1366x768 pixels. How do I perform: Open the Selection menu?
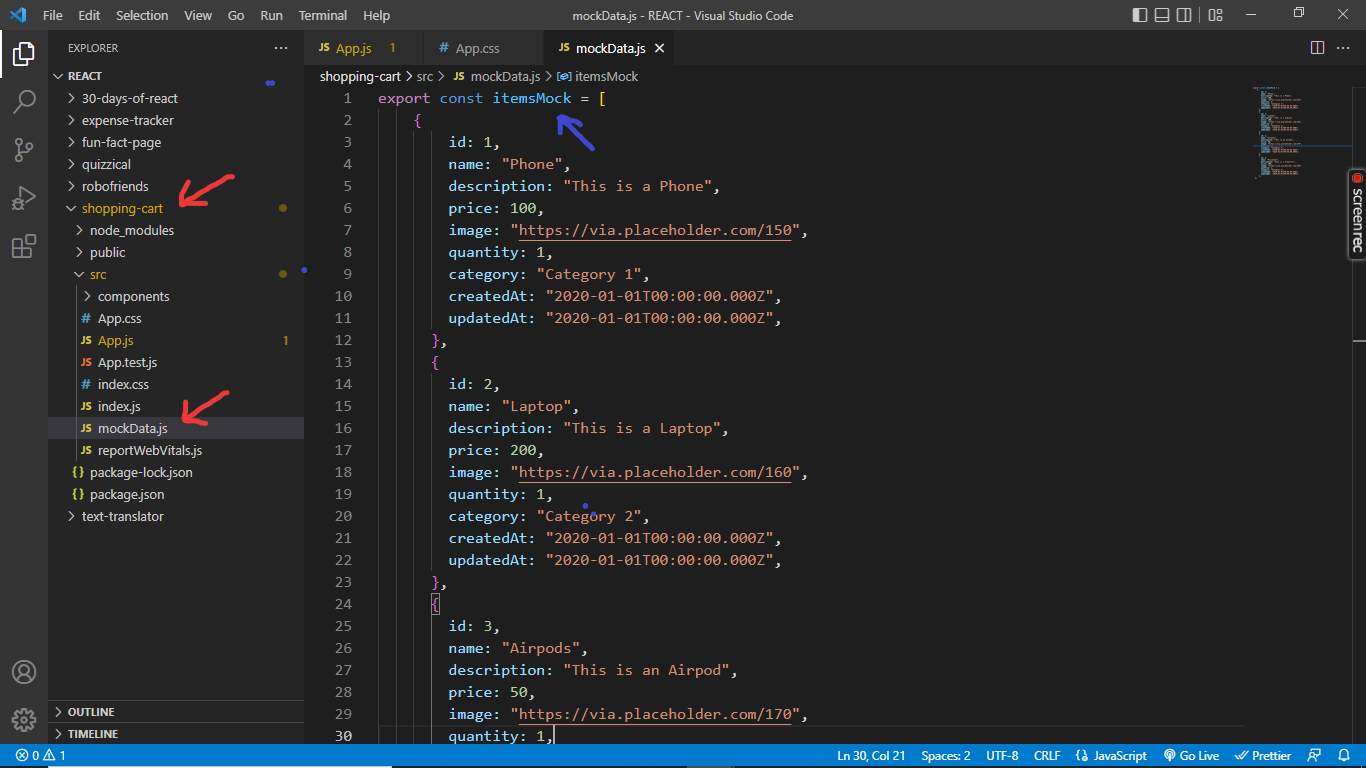[142, 15]
